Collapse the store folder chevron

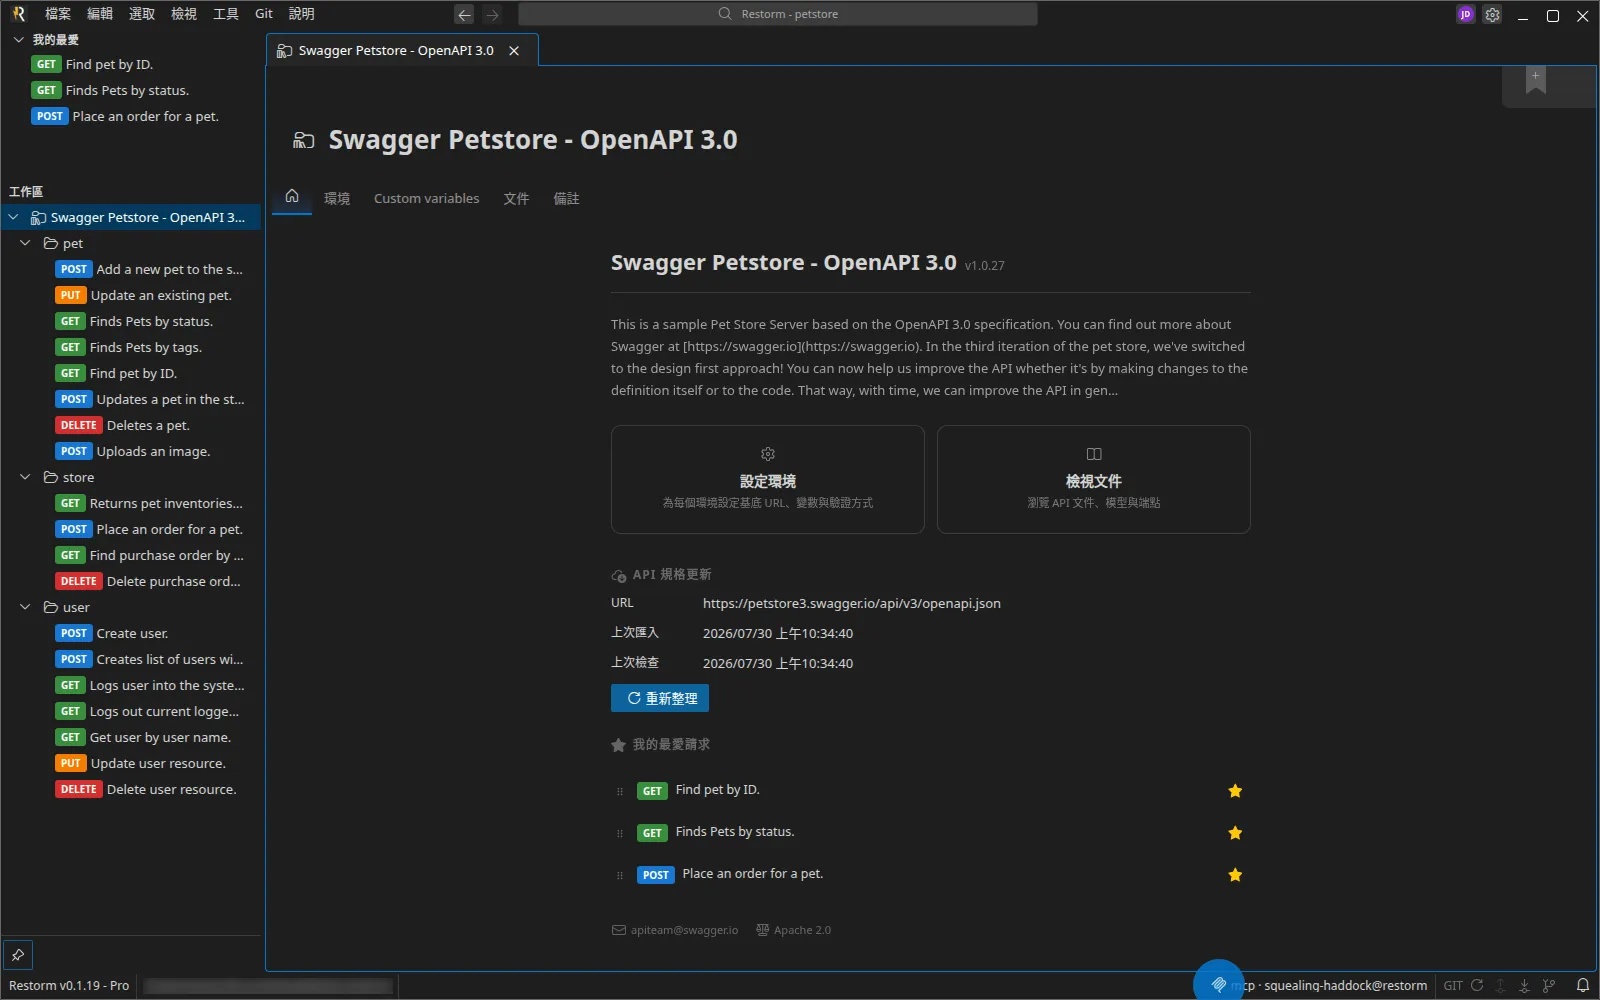[25, 477]
